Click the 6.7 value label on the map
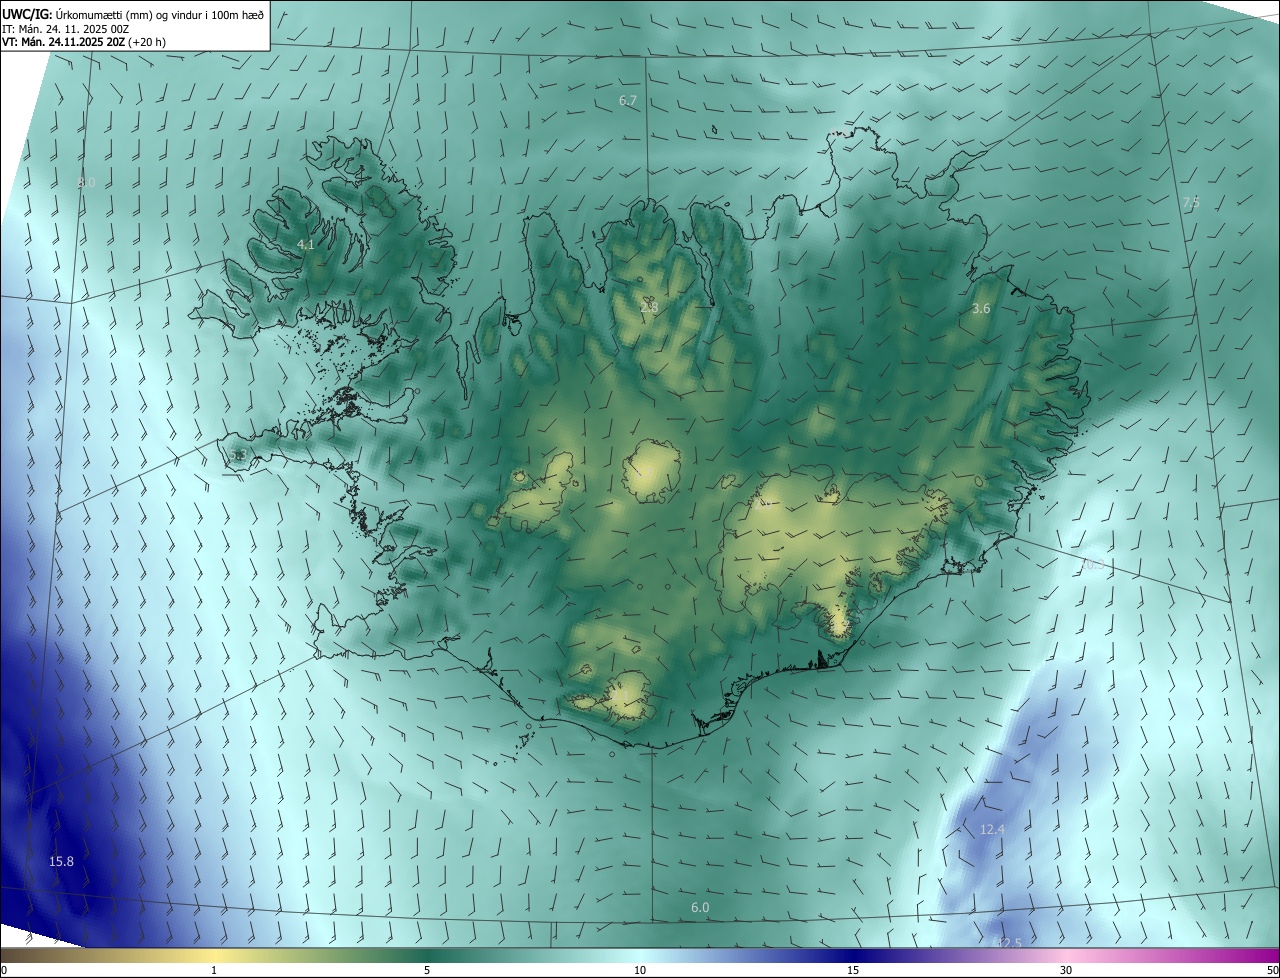This screenshot has width=1280, height=978. pos(628,101)
